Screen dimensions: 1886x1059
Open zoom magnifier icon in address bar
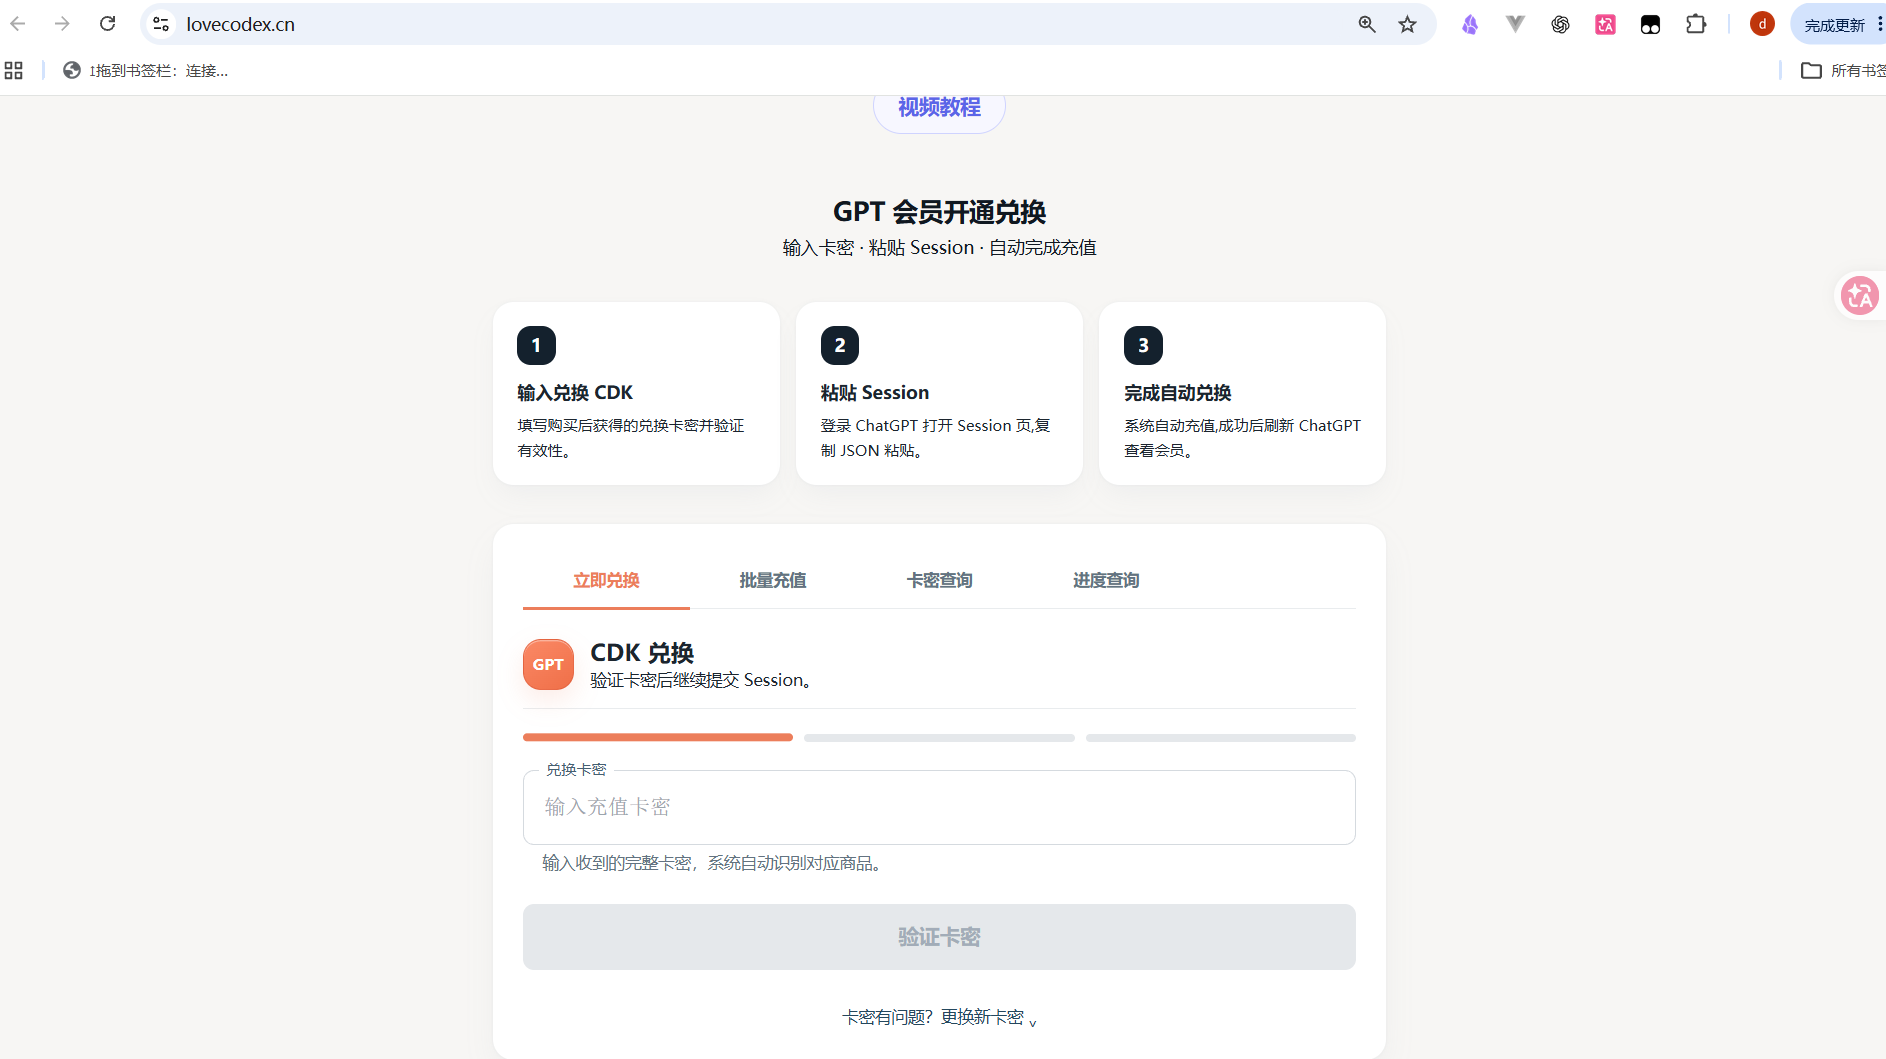1367,24
